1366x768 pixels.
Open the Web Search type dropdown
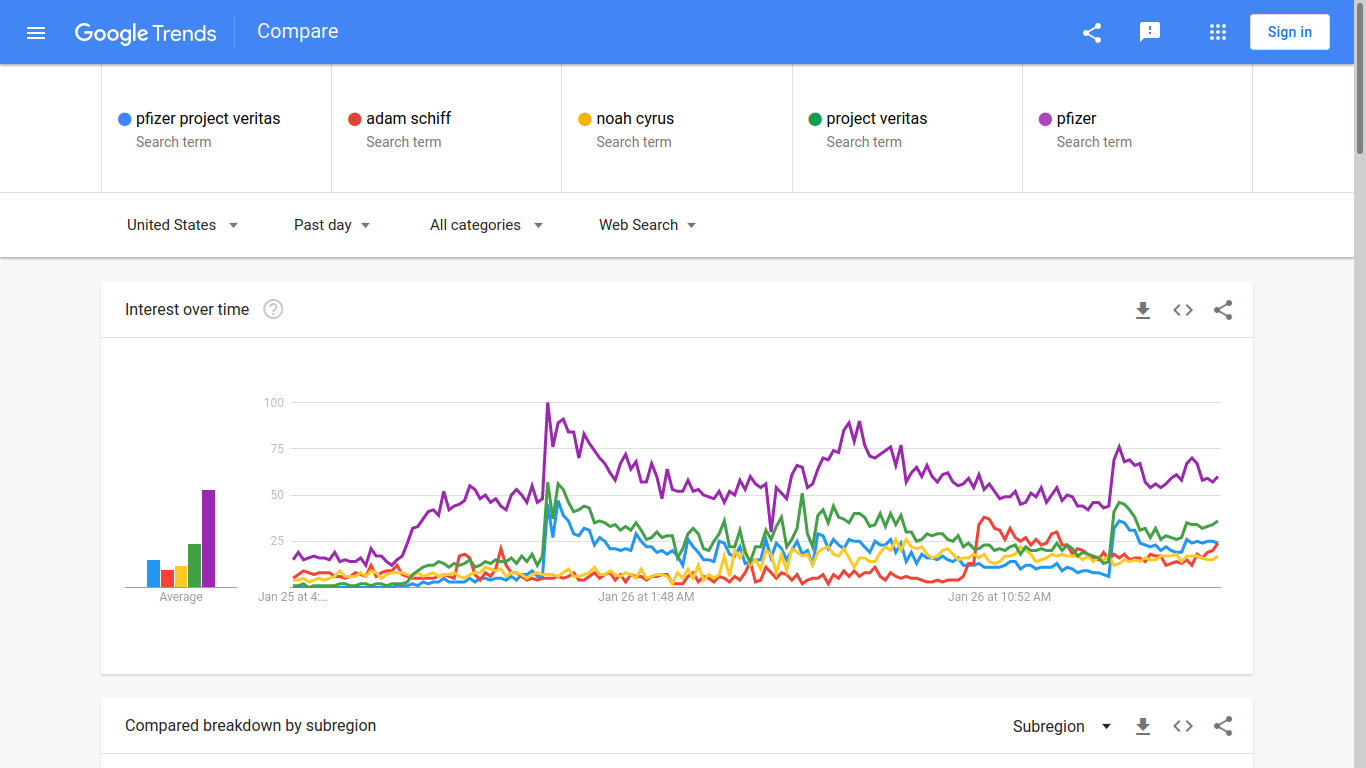pyautogui.click(x=648, y=225)
